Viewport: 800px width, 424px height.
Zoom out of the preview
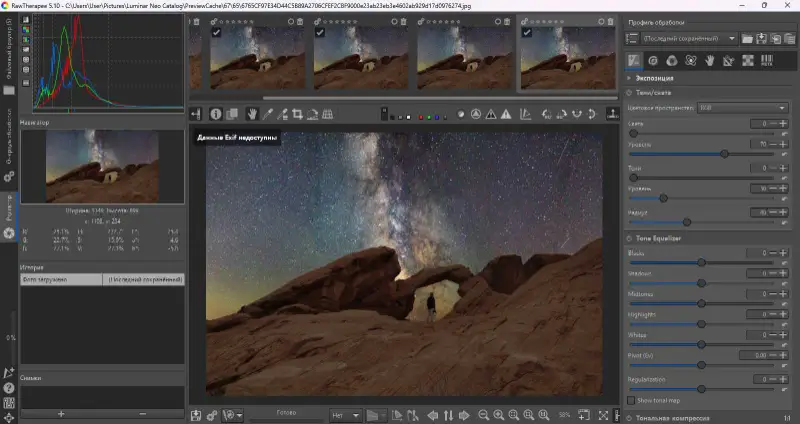click(x=483, y=415)
